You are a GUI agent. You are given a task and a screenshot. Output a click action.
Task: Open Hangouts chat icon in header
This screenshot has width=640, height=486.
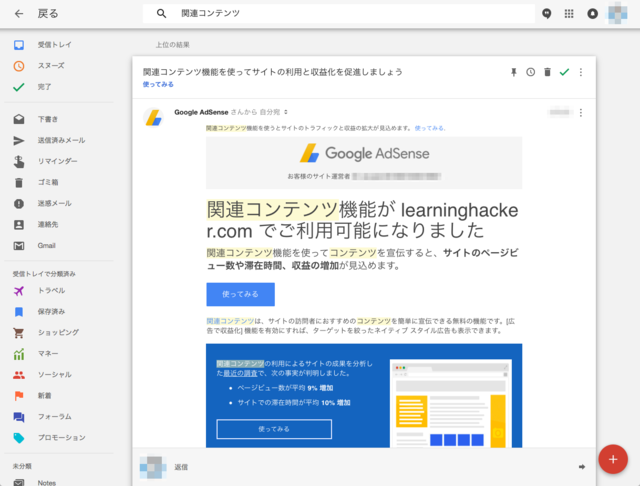547,14
